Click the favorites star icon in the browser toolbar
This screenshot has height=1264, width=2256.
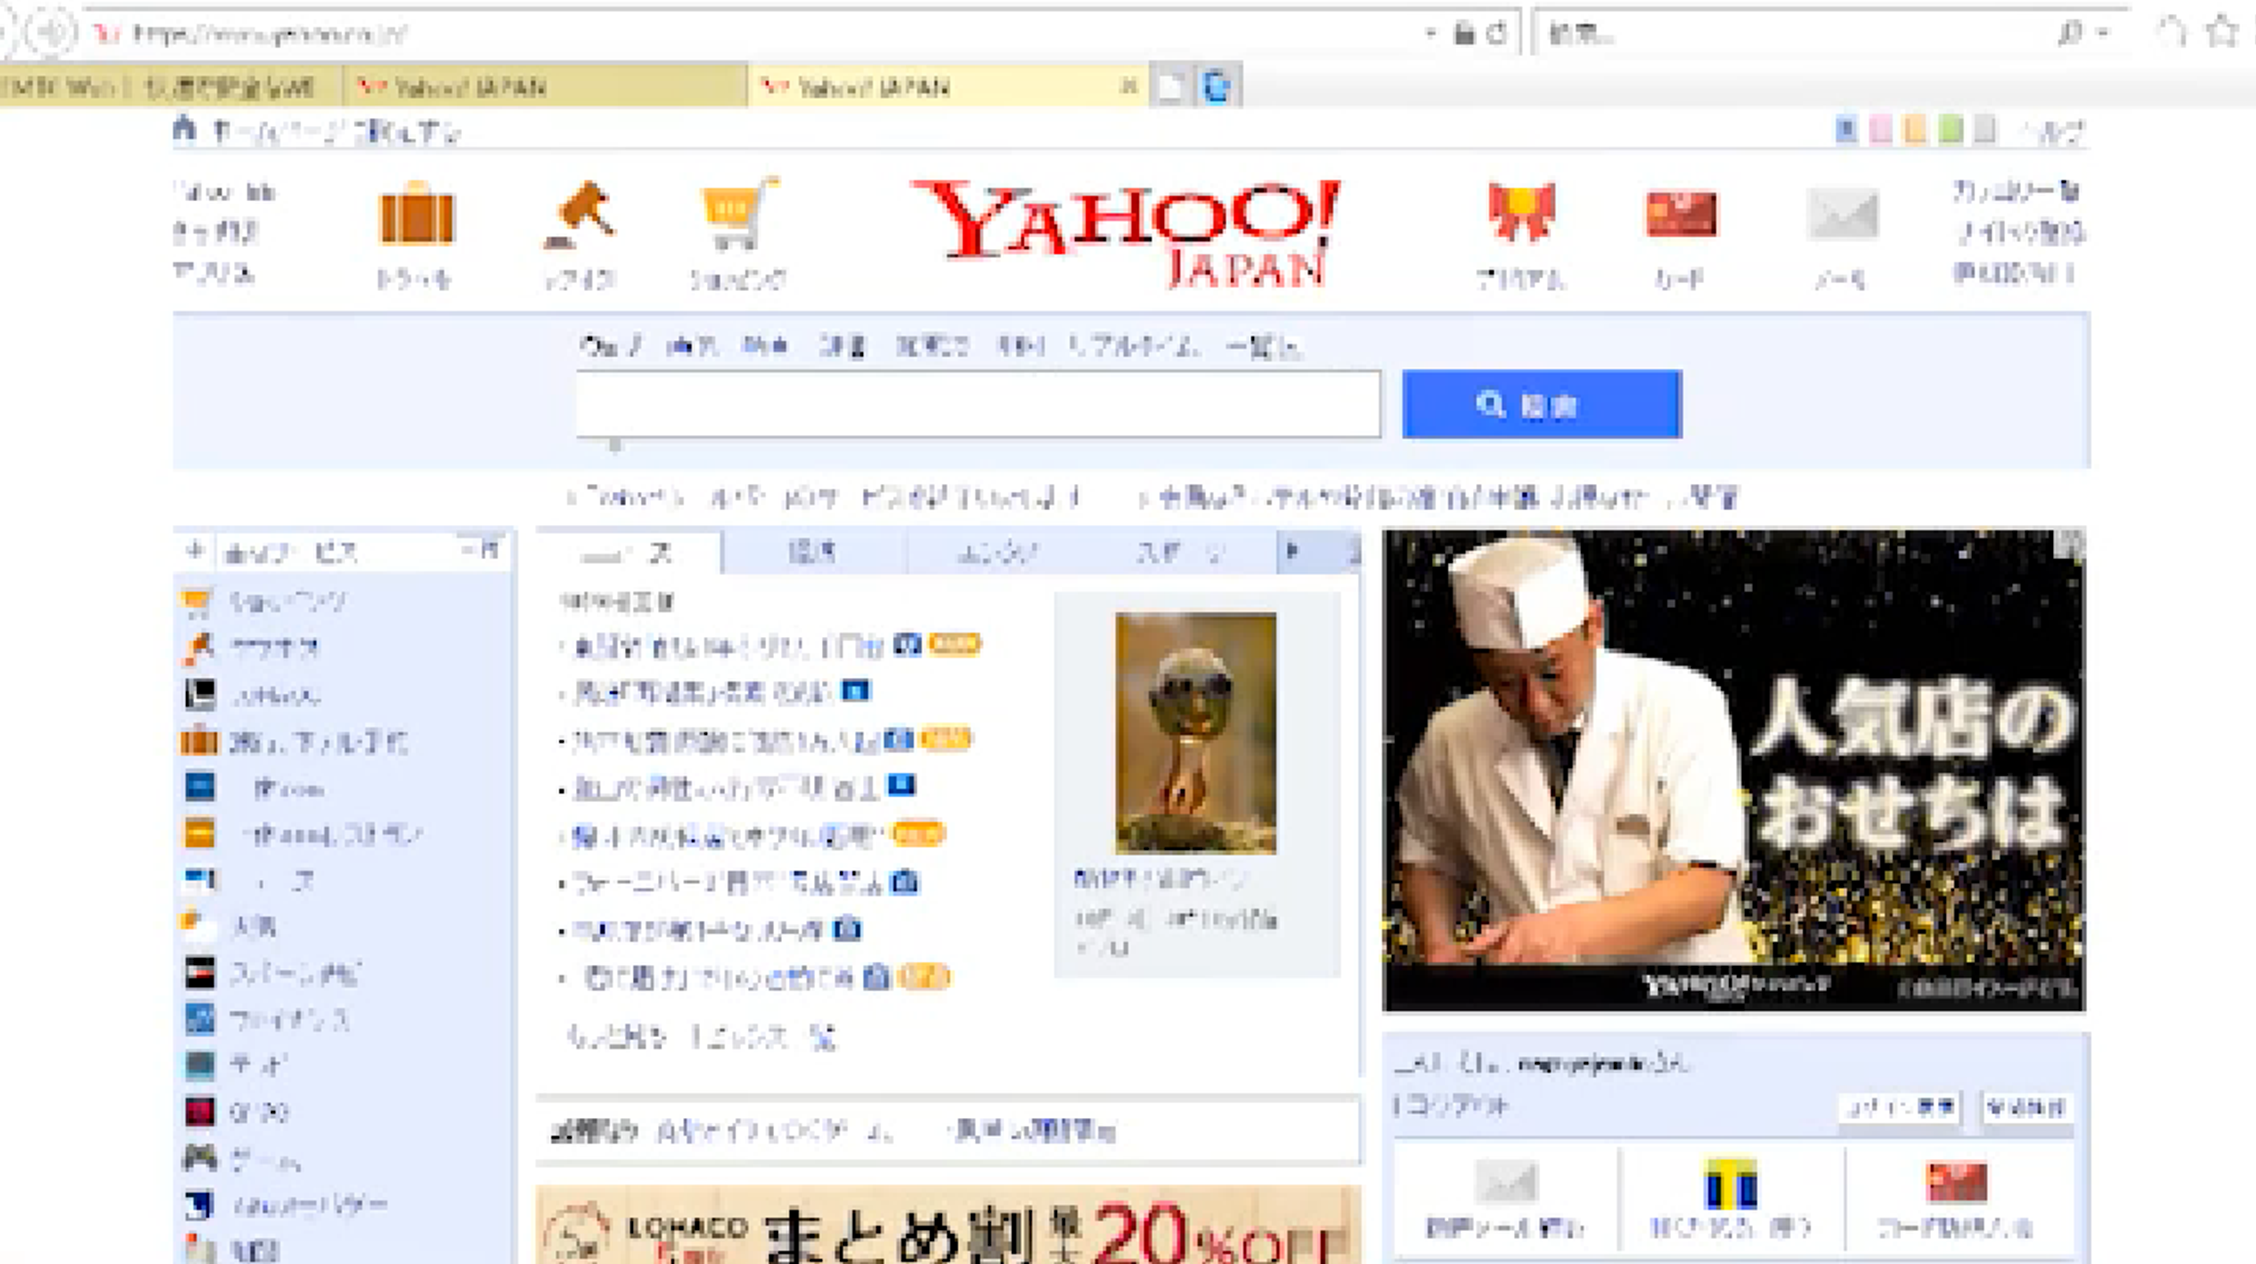pyautogui.click(x=2222, y=32)
